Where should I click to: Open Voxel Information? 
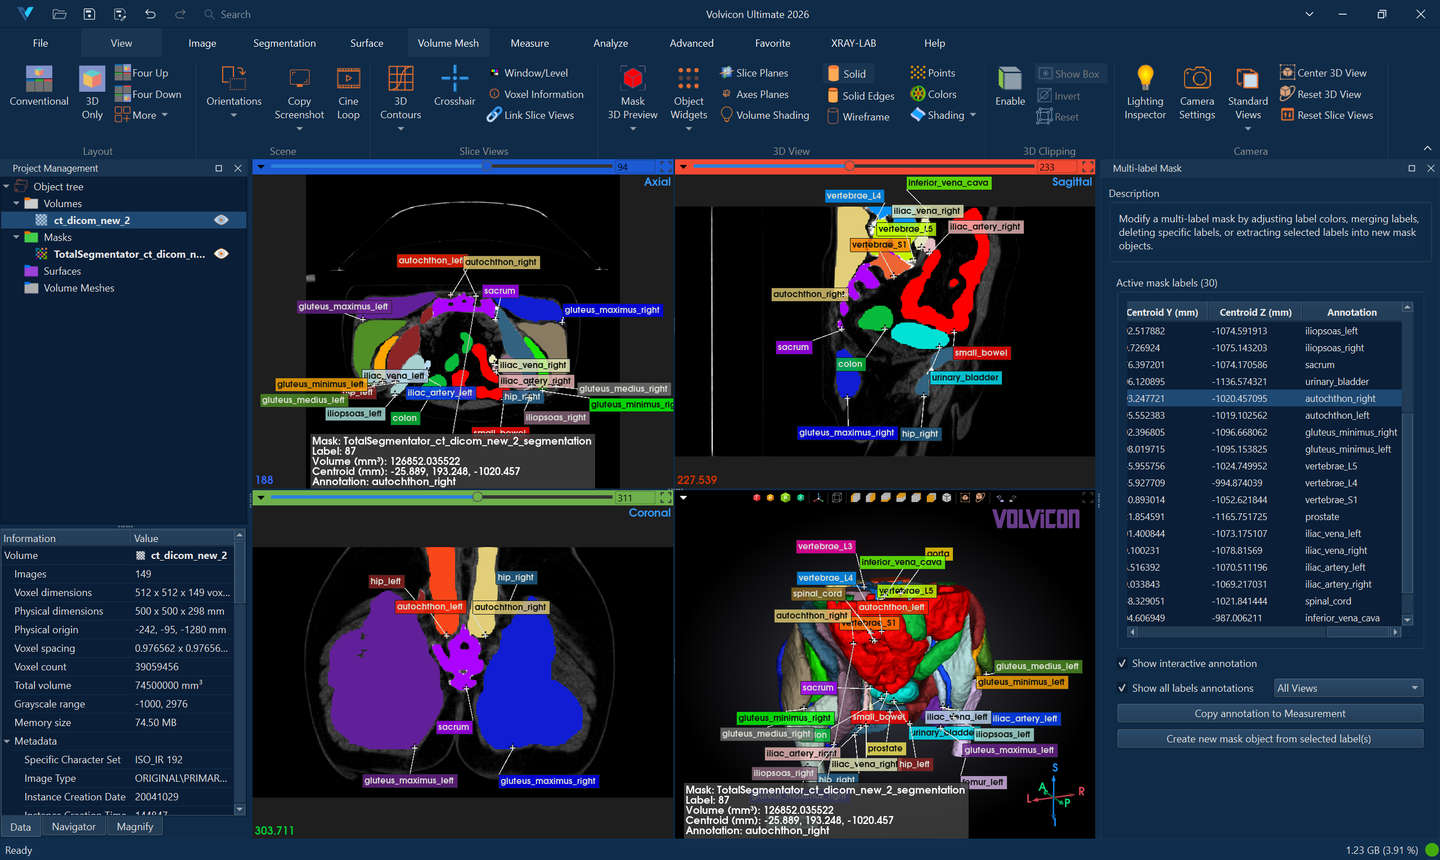coord(536,94)
